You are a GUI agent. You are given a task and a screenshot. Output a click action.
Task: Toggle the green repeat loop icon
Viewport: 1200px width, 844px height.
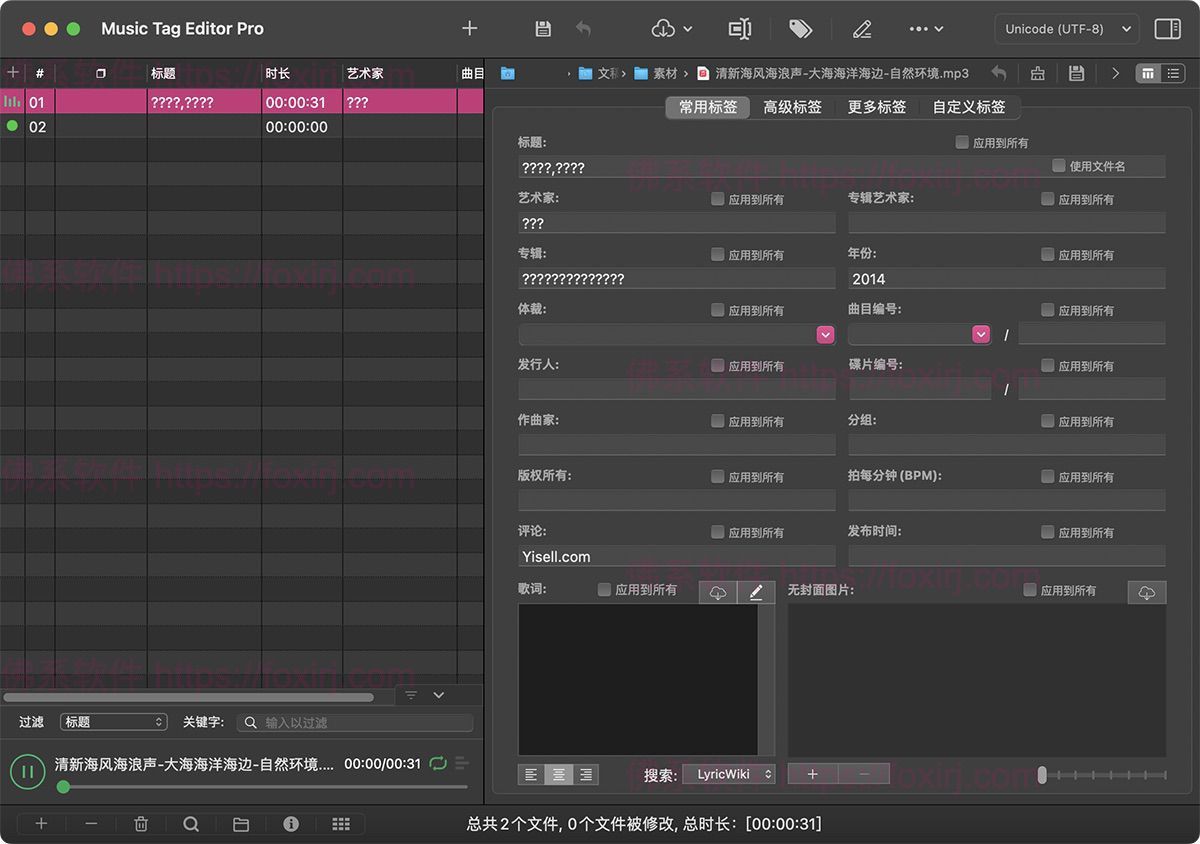click(437, 764)
